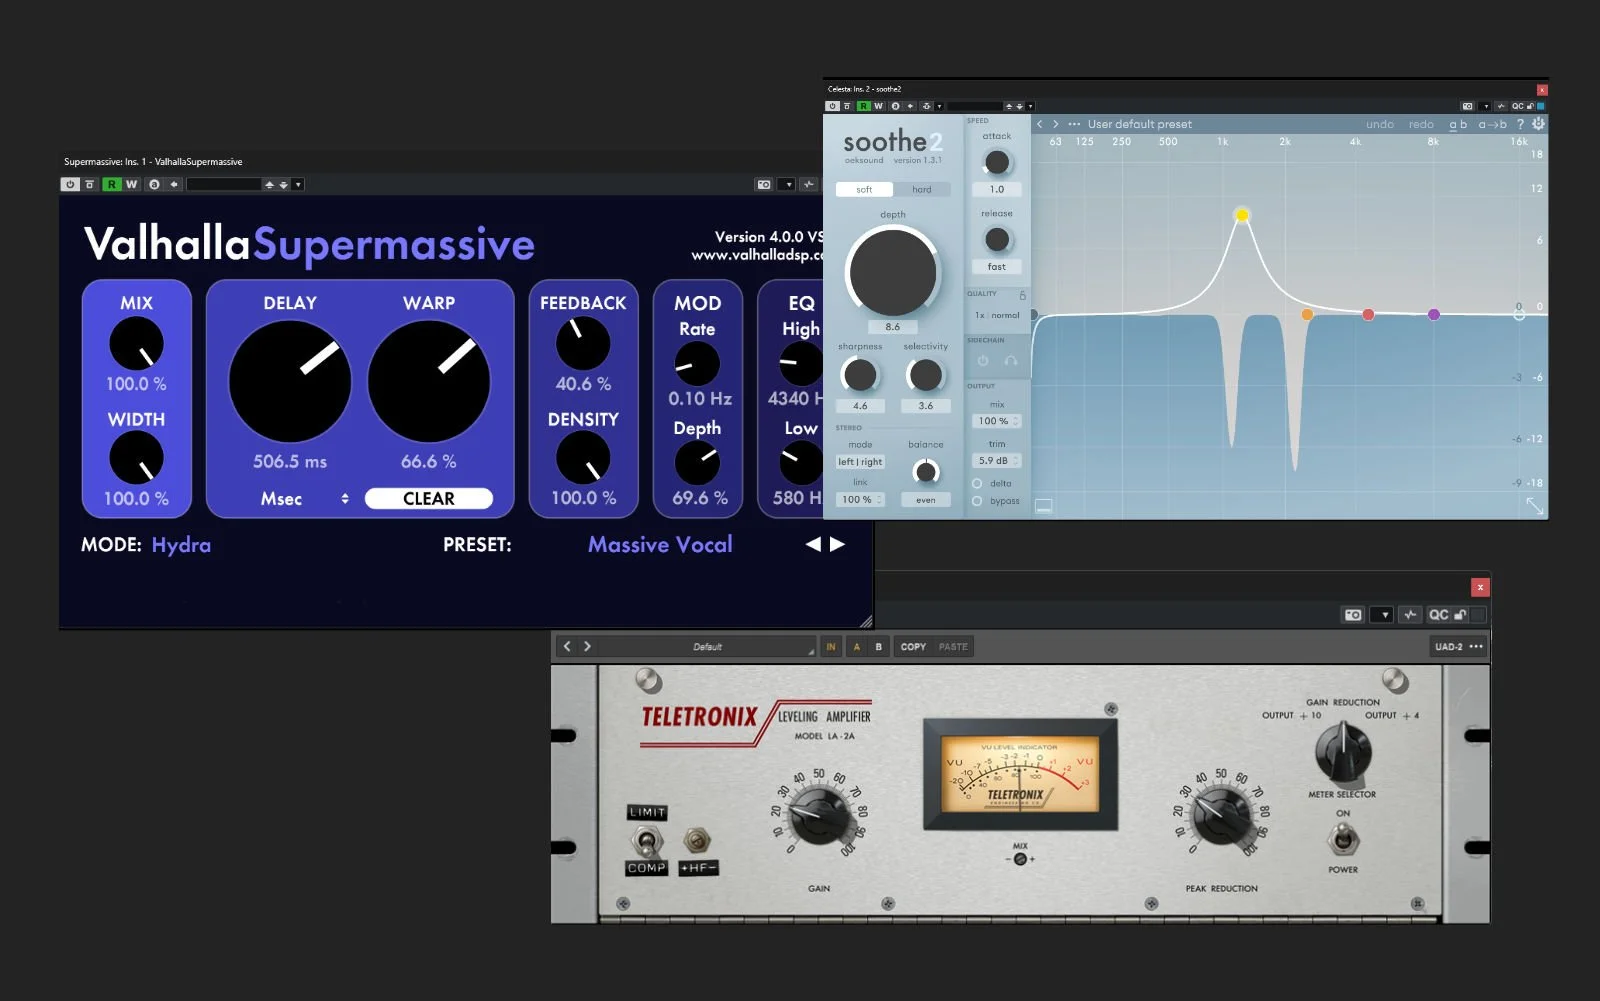Click redo in soothe2
This screenshot has width=1600, height=1001.
tap(1421, 124)
